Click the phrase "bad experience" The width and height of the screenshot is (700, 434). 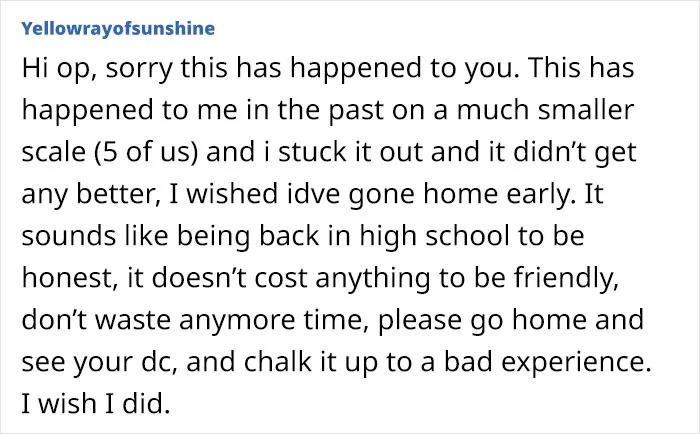pos(547,363)
